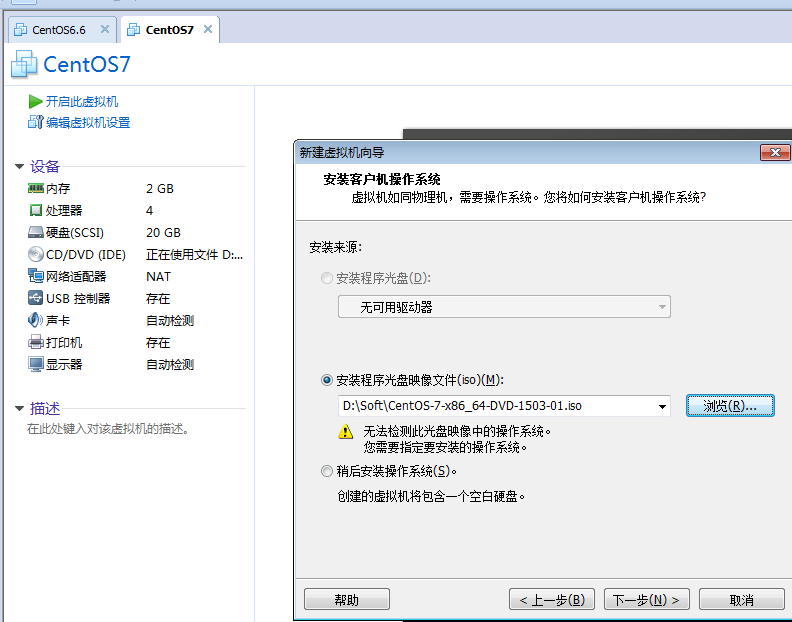The height and width of the screenshot is (622, 792).
Task: Click the edit virtual machine settings wrench icon
Action: click(x=35, y=122)
